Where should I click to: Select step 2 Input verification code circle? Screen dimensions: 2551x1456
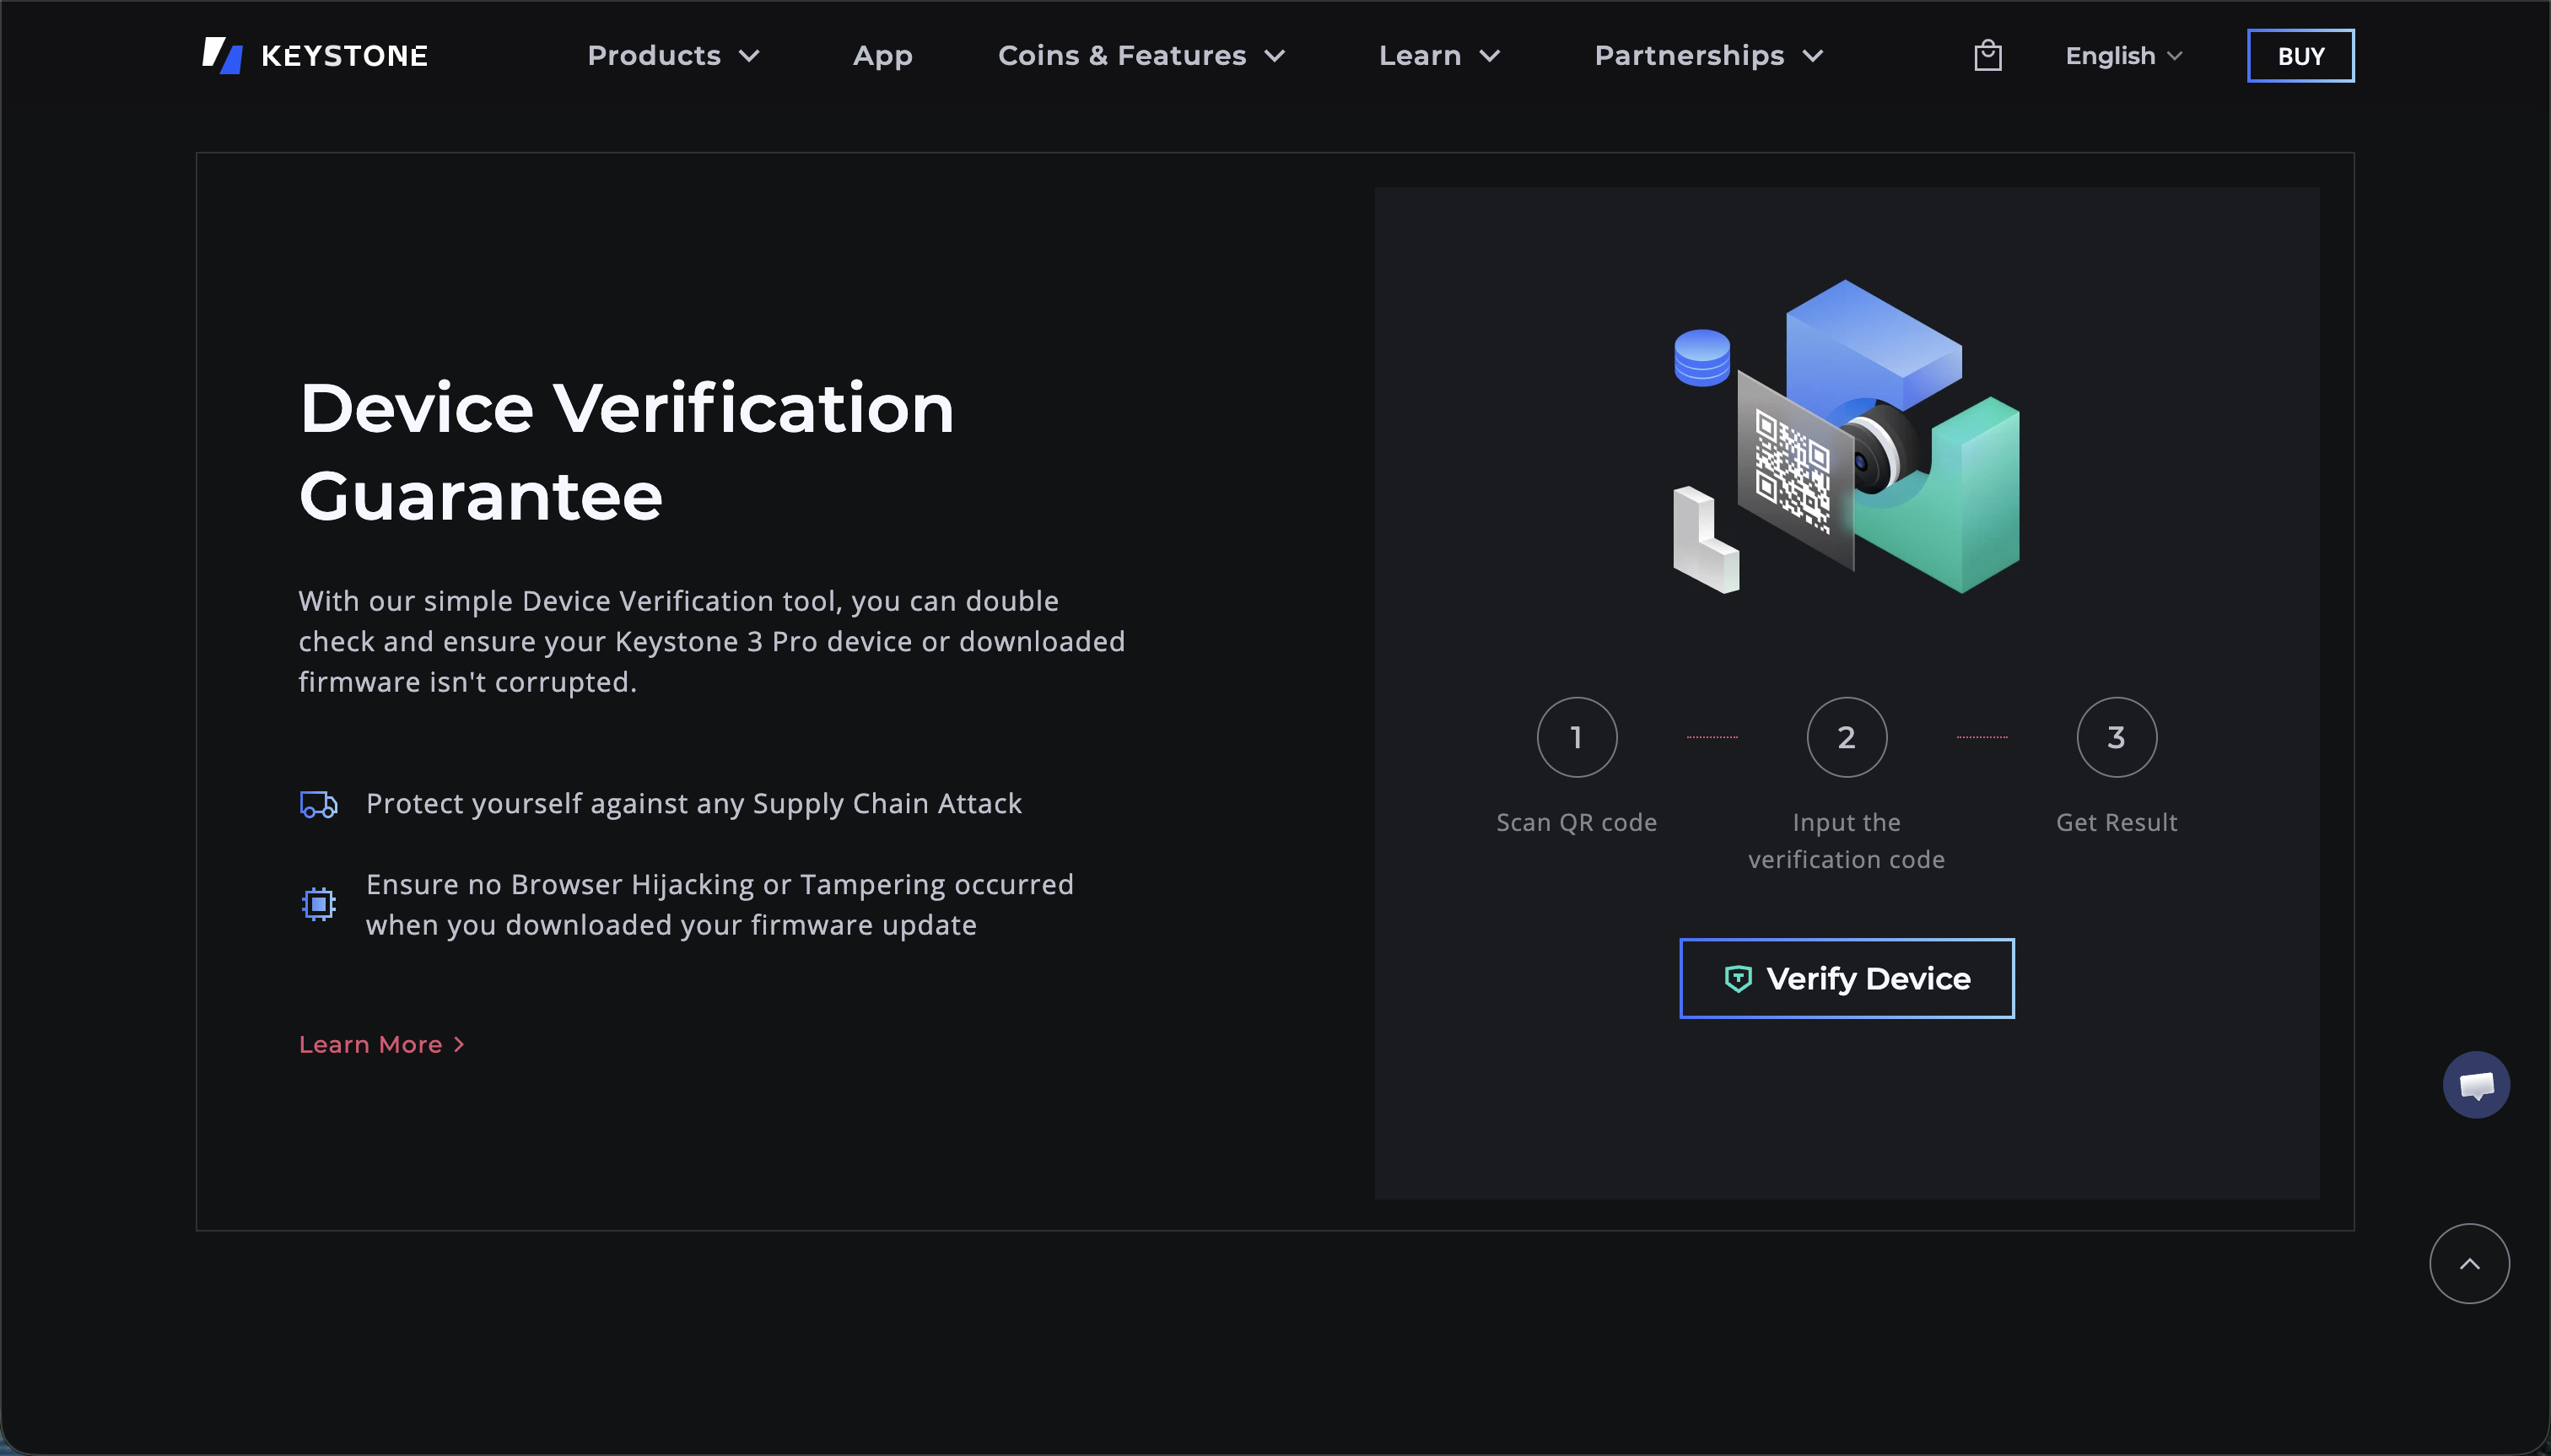coord(1846,737)
